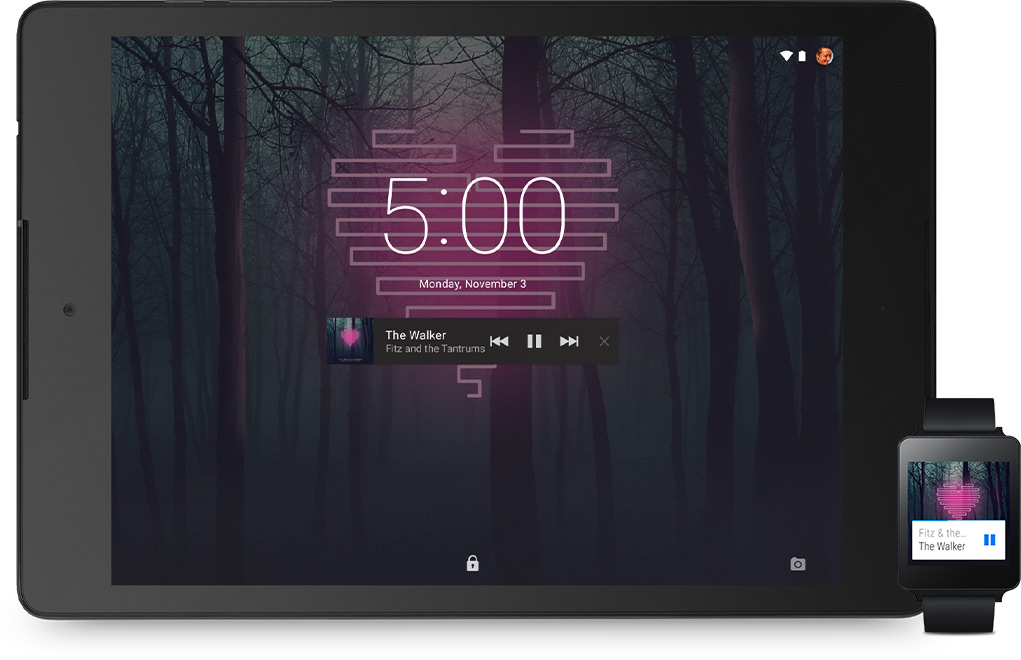This screenshot has height=660, width=1021.
Task: Pause The Walker on the tablet
Action: pos(534,342)
